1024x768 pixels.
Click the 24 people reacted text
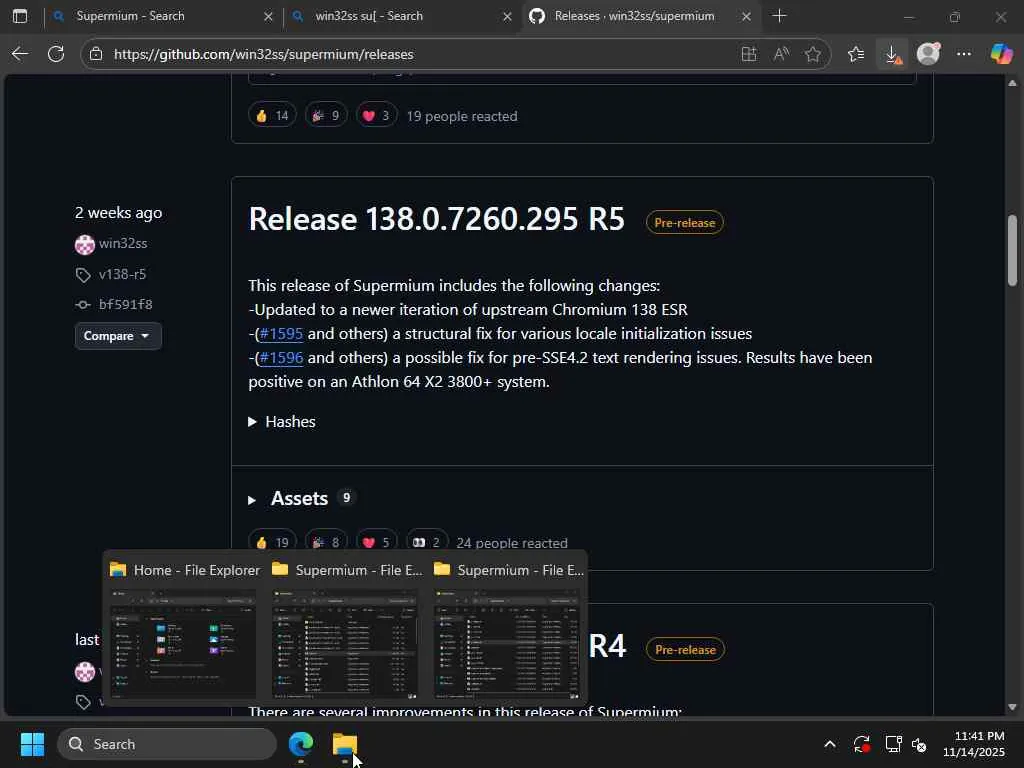point(512,543)
